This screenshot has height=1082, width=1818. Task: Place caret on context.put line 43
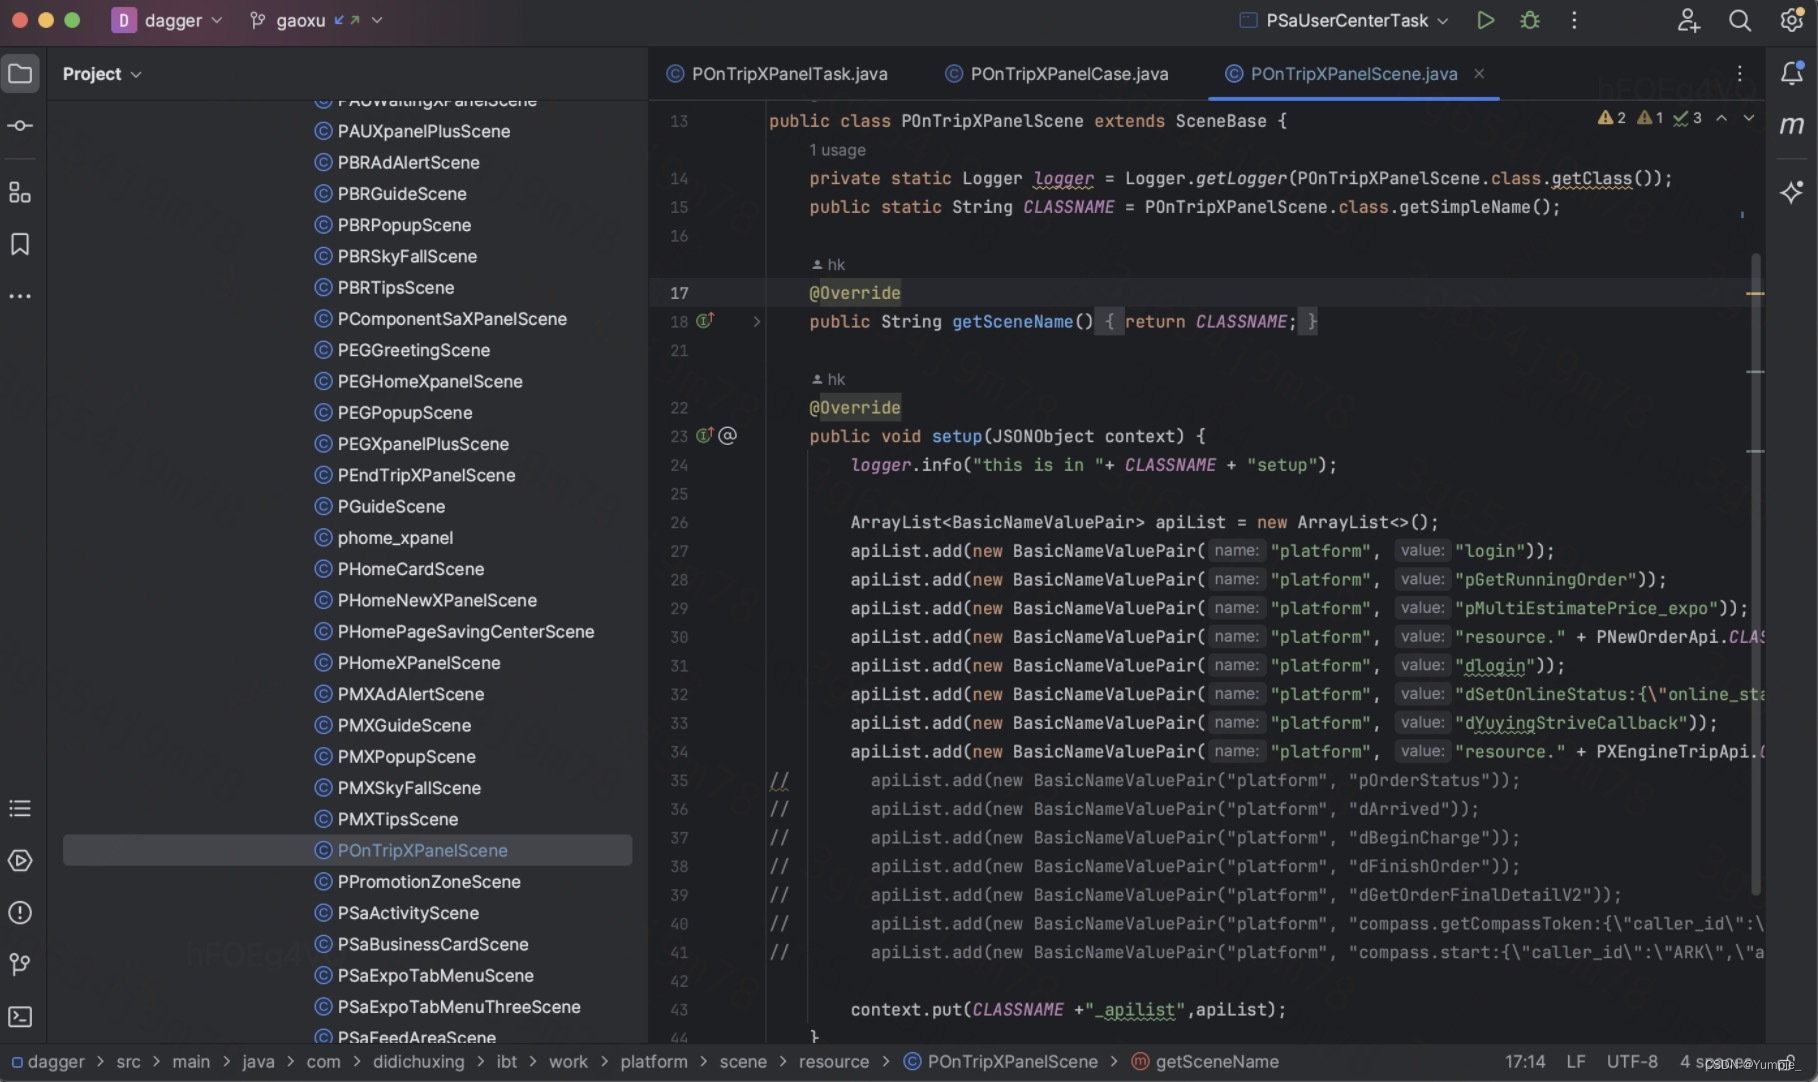tap(1067, 1009)
